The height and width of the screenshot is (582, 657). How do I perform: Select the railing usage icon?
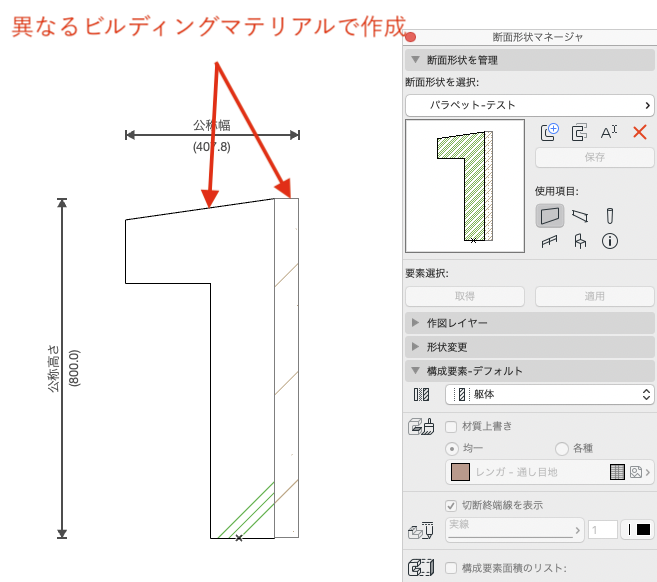(549, 241)
